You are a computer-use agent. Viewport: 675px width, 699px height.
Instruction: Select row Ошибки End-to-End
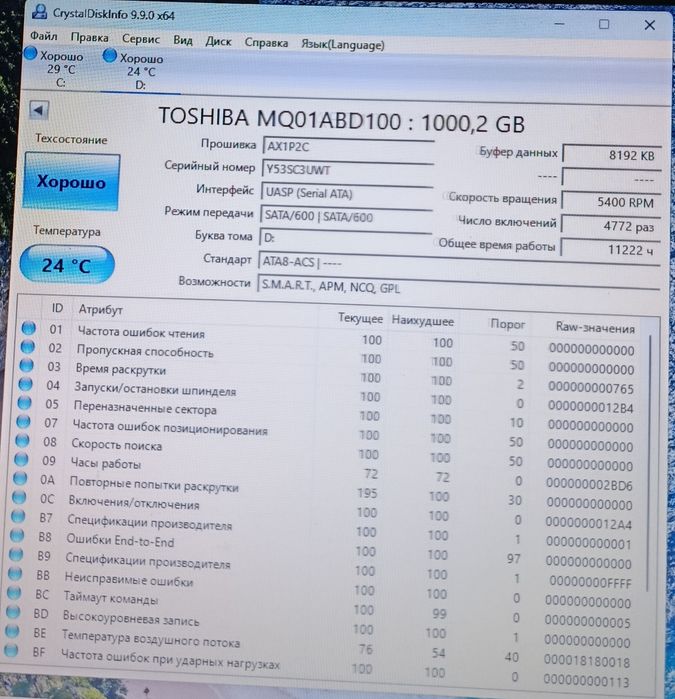pyautogui.click(x=321, y=548)
